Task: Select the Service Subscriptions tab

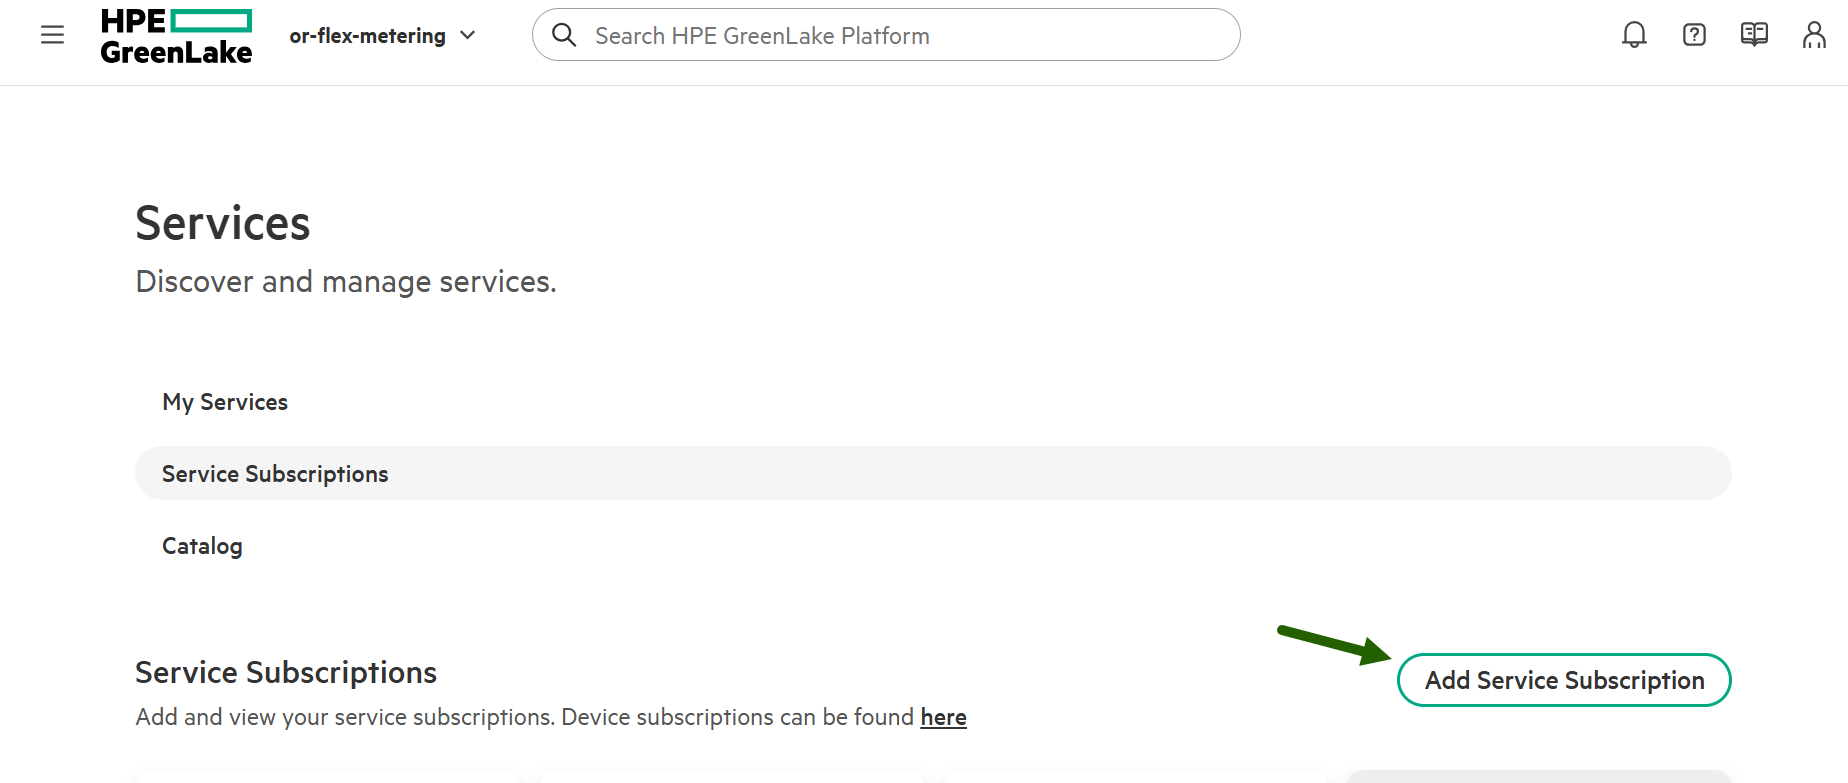Action: click(933, 473)
